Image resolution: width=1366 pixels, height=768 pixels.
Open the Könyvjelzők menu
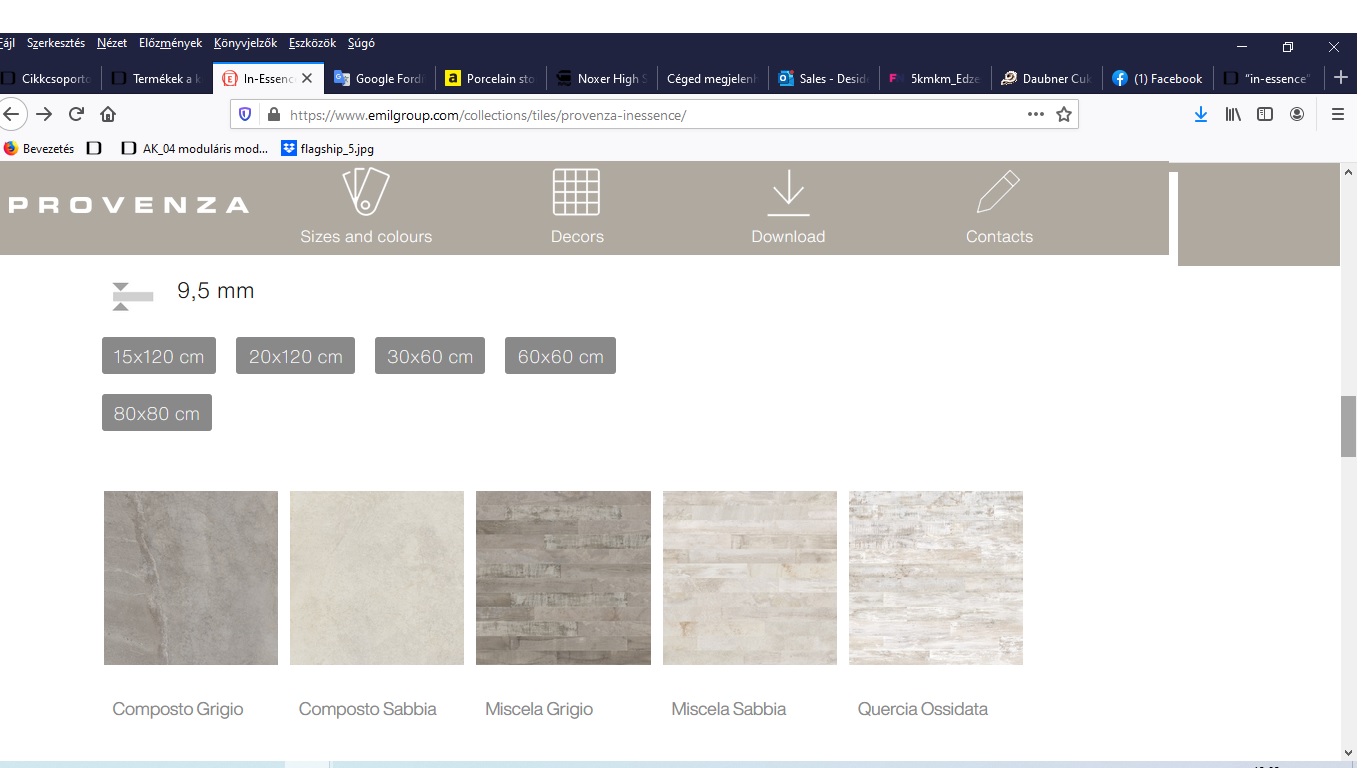245,44
